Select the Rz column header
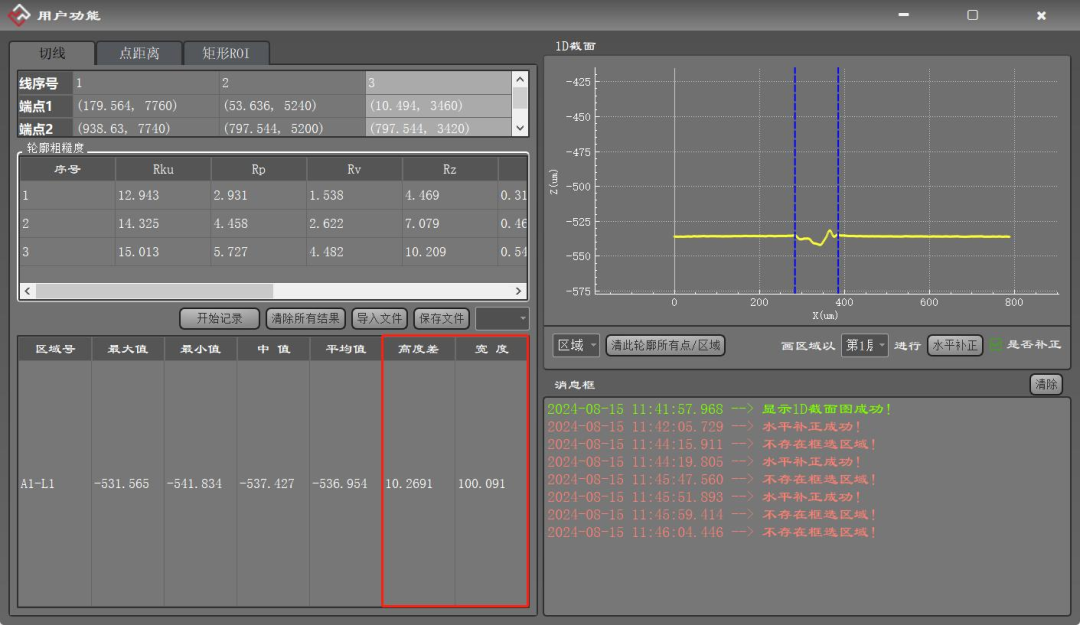The height and width of the screenshot is (625, 1080). click(449, 170)
